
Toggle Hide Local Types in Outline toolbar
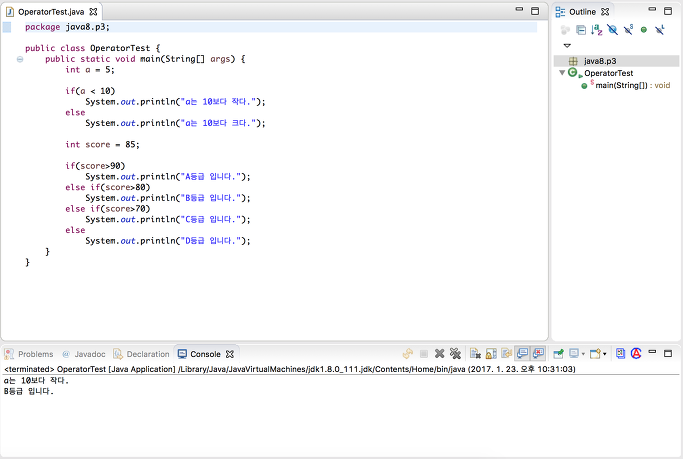(660, 30)
